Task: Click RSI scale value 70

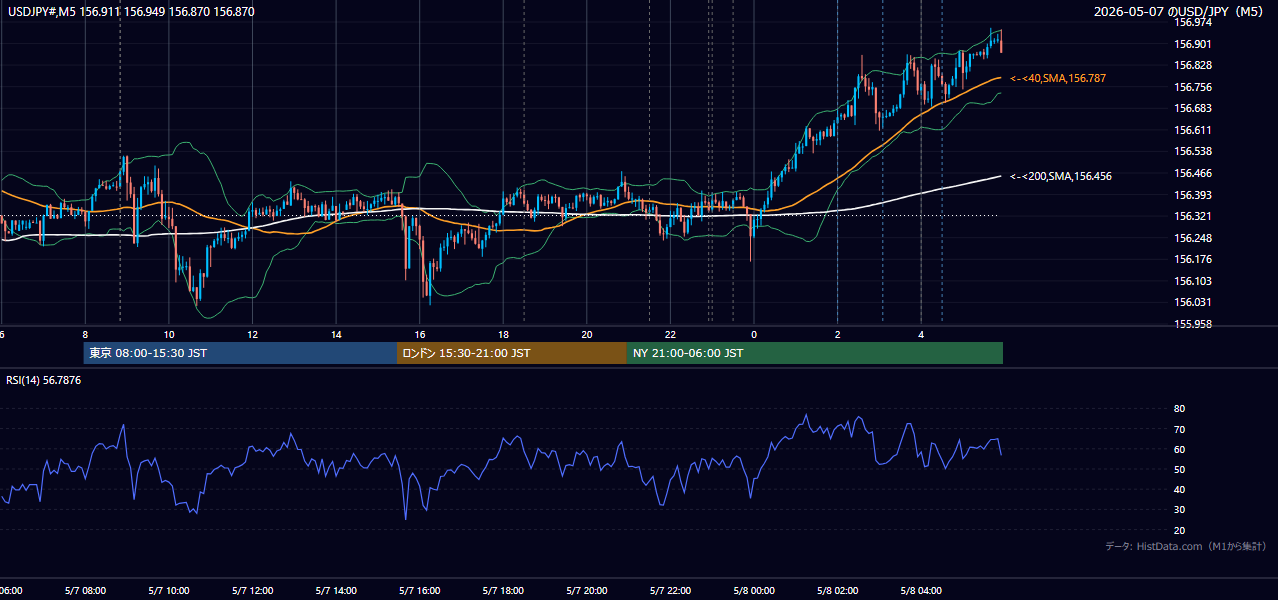Action: pyautogui.click(x=1179, y=429)
